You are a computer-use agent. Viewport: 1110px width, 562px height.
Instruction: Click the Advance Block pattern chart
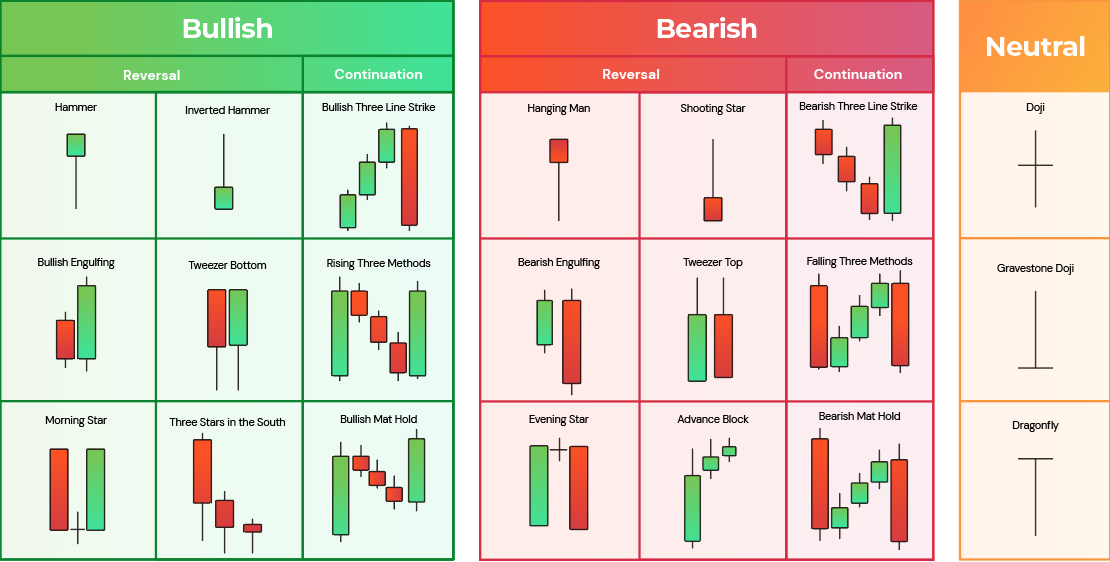point(712,492)
